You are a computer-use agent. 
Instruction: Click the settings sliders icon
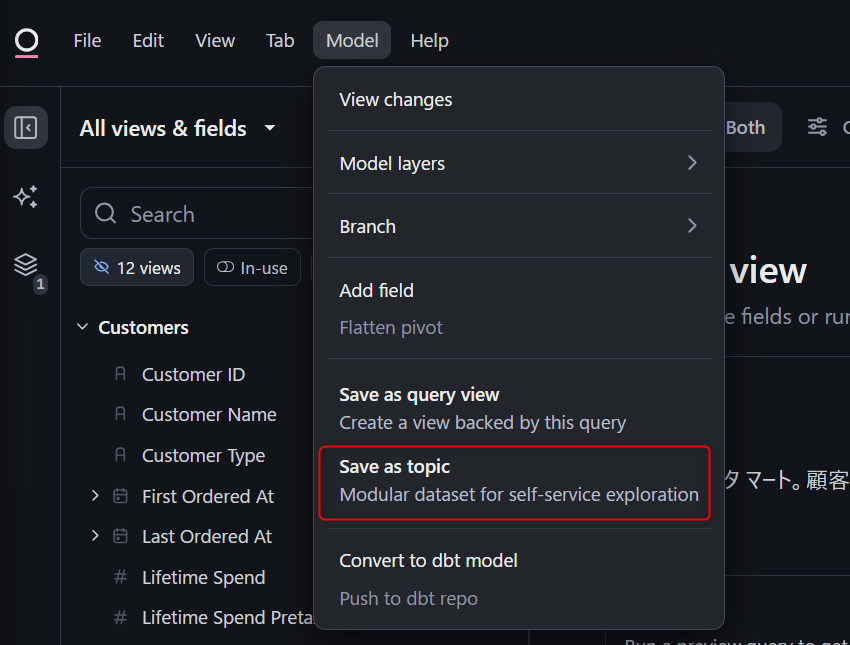pyautogui.click(x=817, y=127)
